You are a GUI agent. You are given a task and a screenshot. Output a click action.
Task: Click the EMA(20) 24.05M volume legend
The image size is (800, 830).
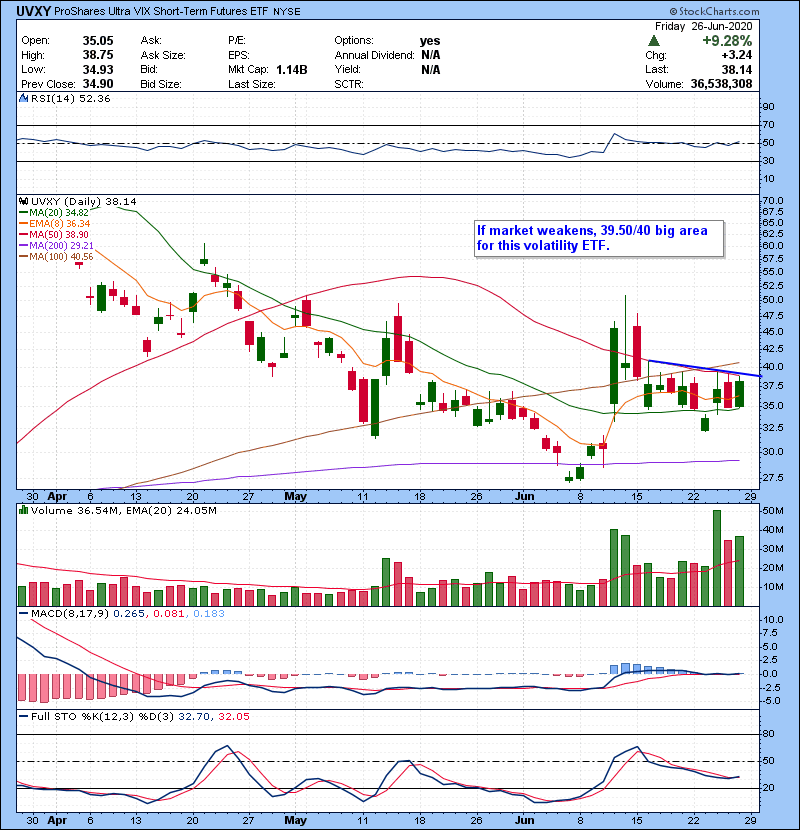170,510
